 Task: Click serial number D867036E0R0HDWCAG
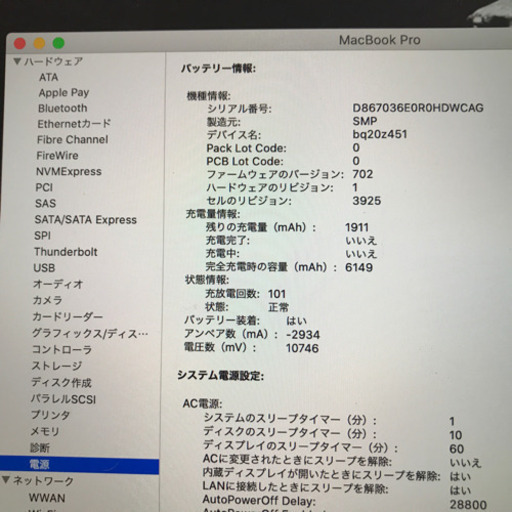pyautogui.click(x=418, y=108)
